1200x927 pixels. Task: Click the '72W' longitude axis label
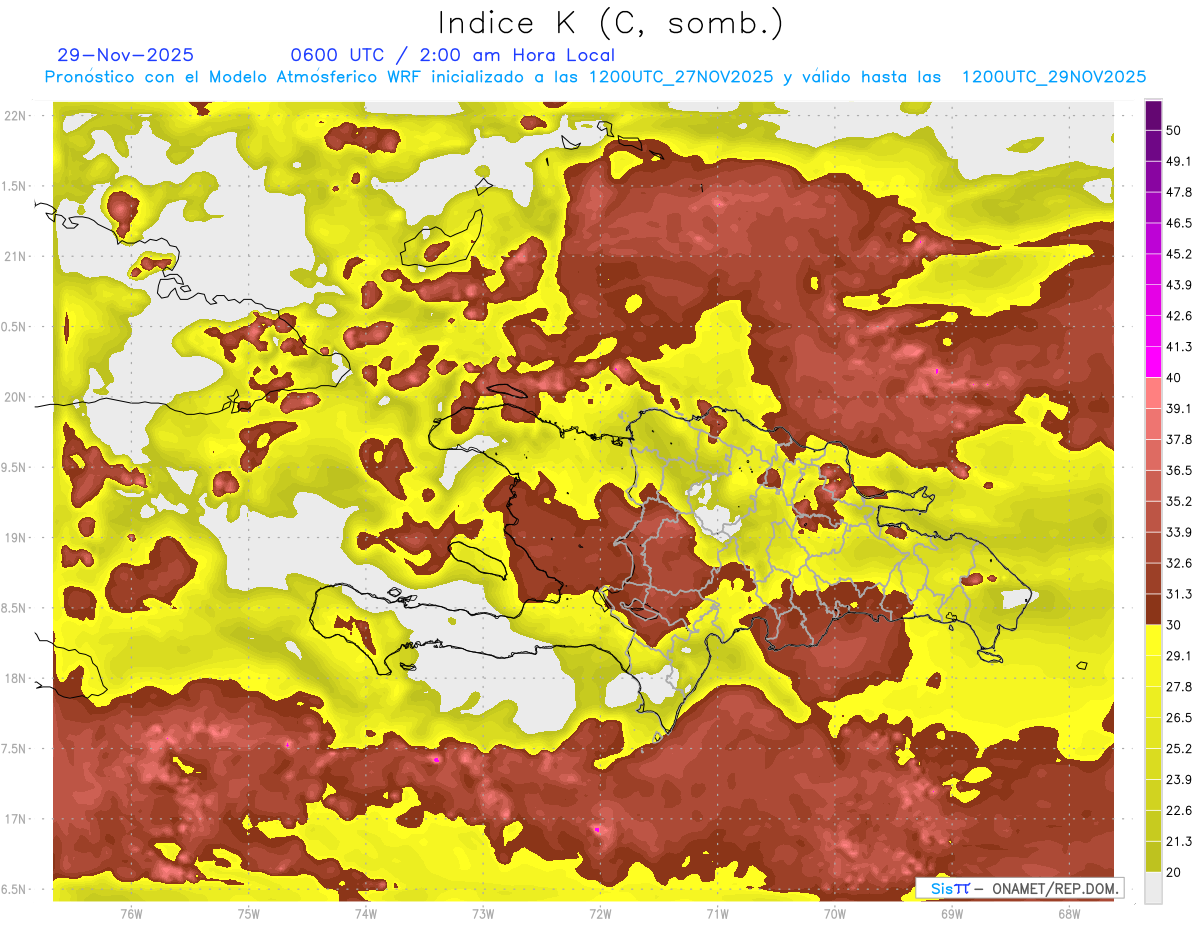pyautogui.click(x=600, y=913)
